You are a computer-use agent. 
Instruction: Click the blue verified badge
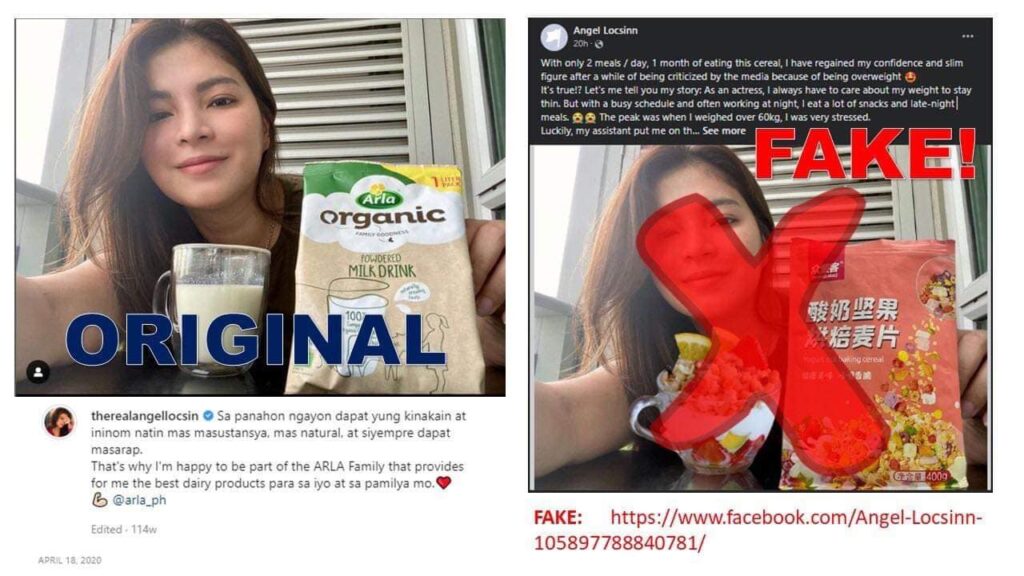tap(208, 415)
